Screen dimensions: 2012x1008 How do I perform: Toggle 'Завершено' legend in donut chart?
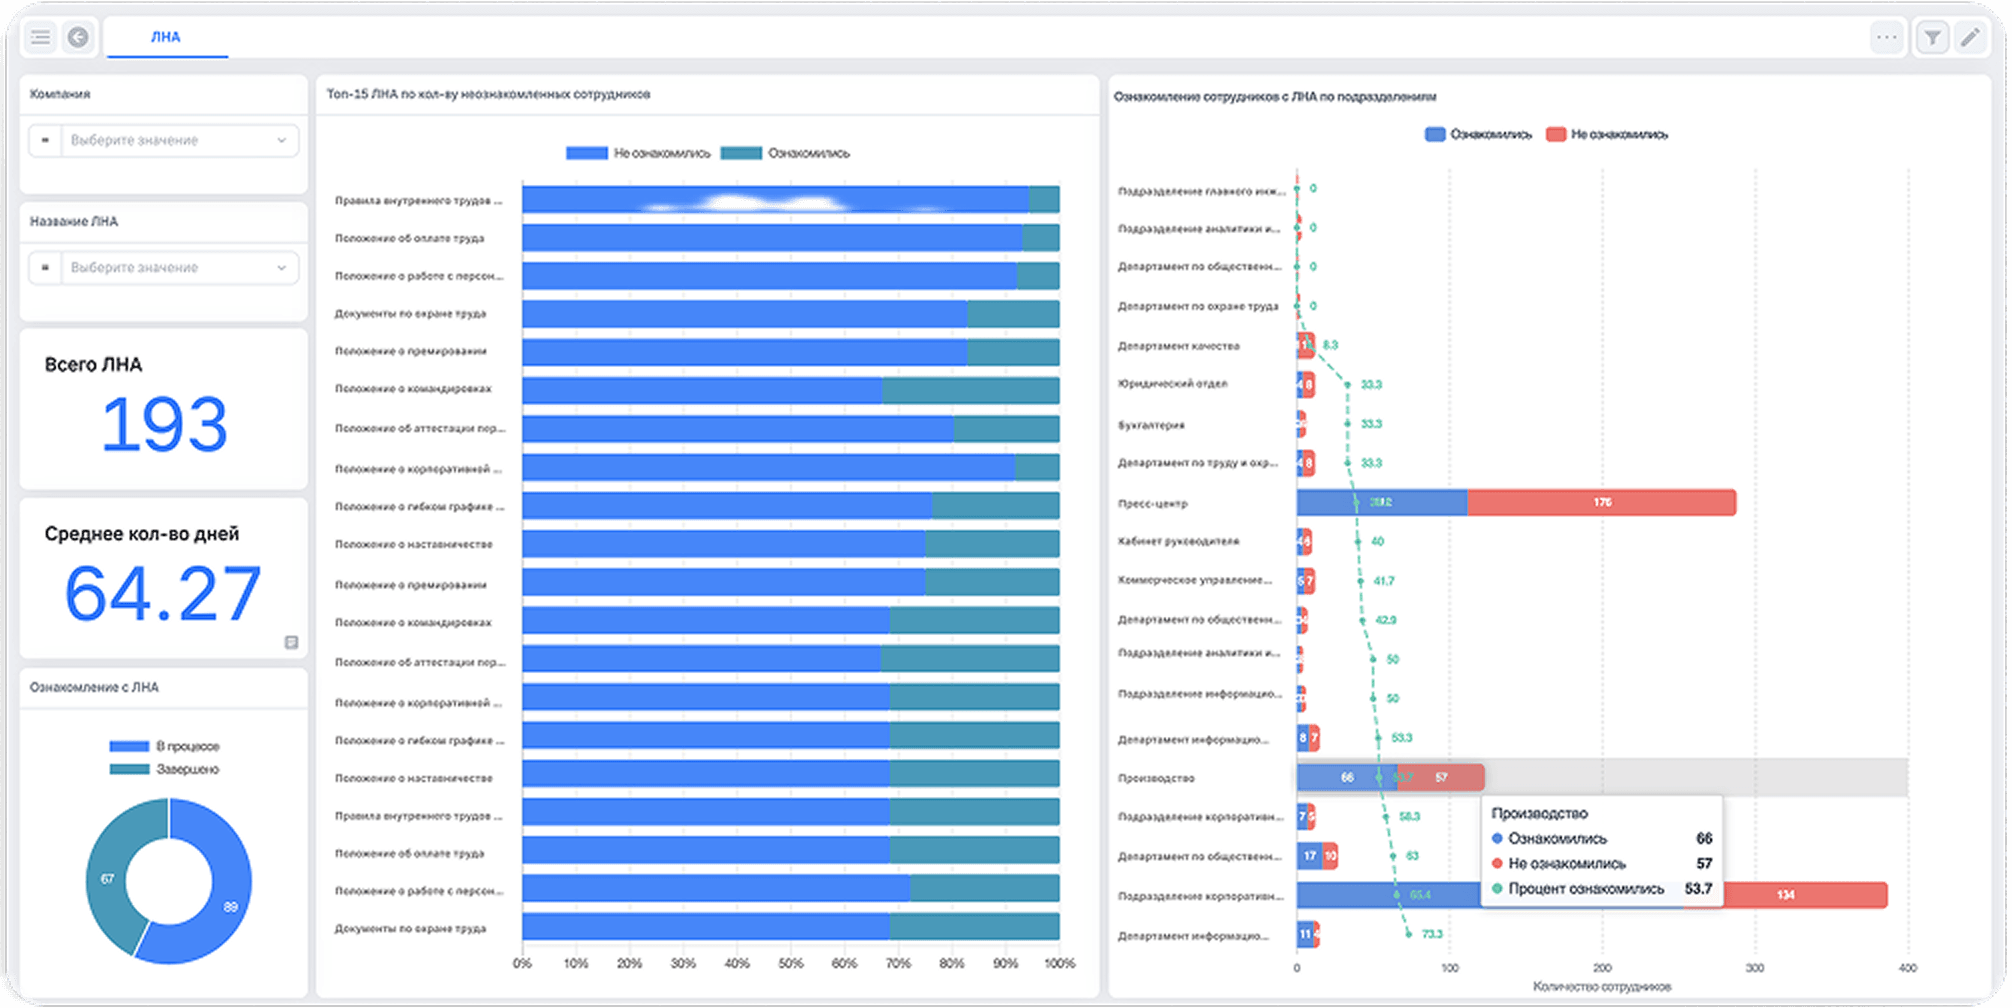[164, 769]
